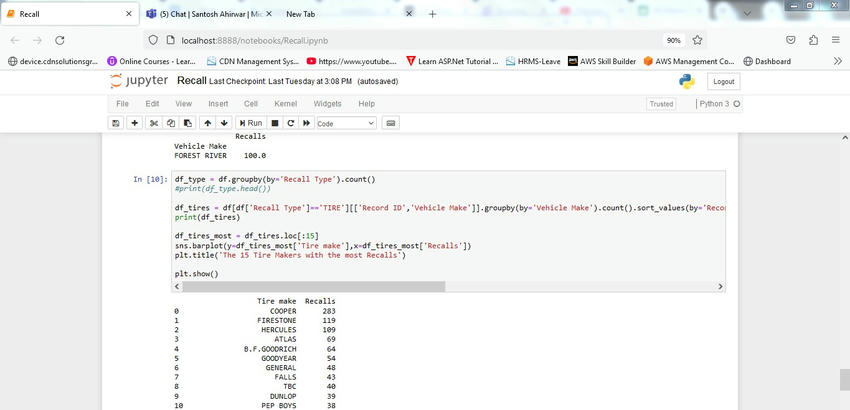Viewport: 850px width, 410px height.
Task: Open the cell type dropdown showing Code
Action: tap(346, 123)
